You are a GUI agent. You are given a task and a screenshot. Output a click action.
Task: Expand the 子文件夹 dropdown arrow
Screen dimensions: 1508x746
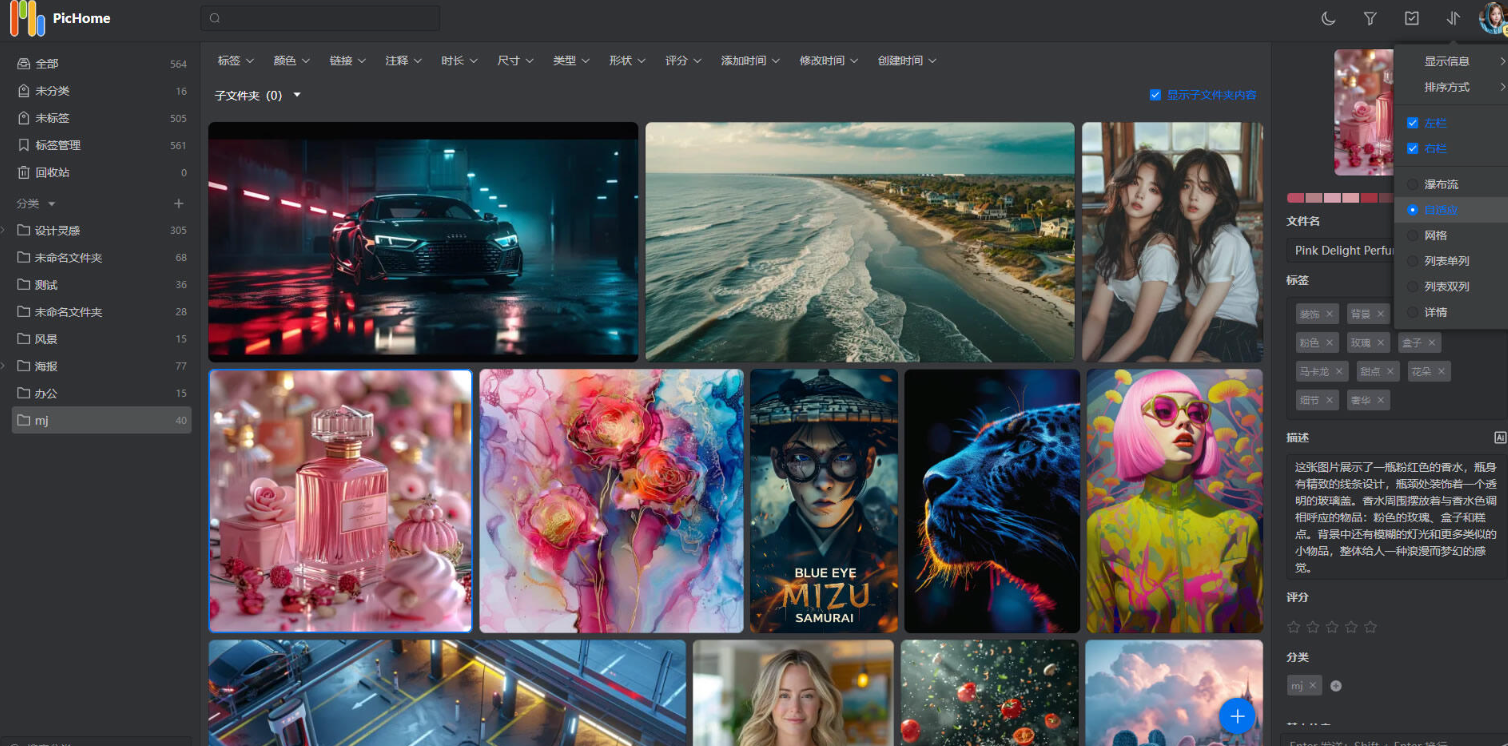(297, 95)
